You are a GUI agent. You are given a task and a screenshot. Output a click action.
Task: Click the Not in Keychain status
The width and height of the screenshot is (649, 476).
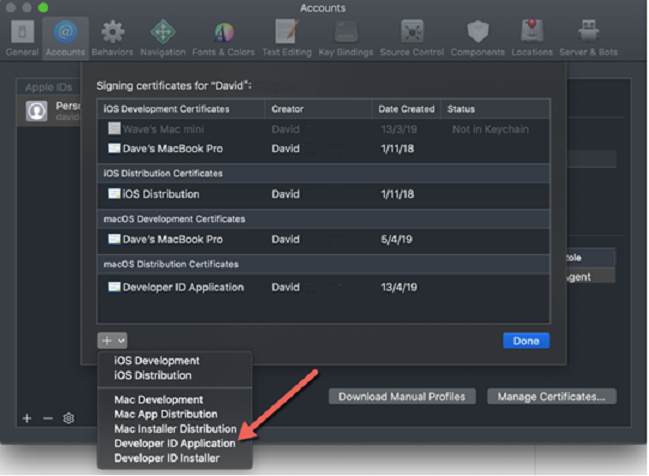490,129
